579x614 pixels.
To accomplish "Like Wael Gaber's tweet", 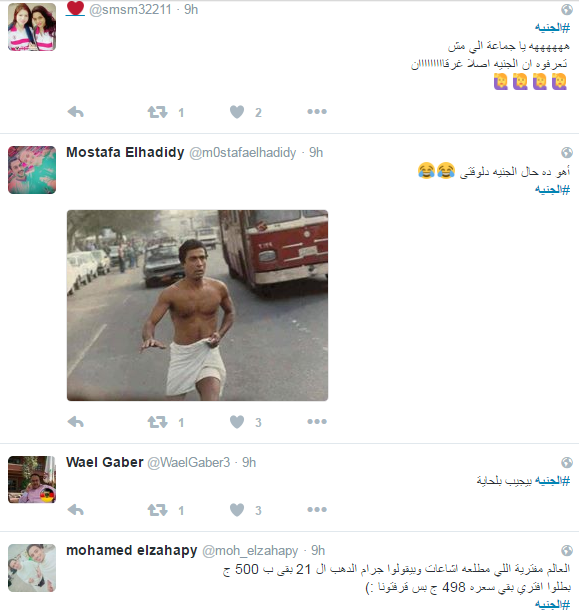I will point(237,510).
